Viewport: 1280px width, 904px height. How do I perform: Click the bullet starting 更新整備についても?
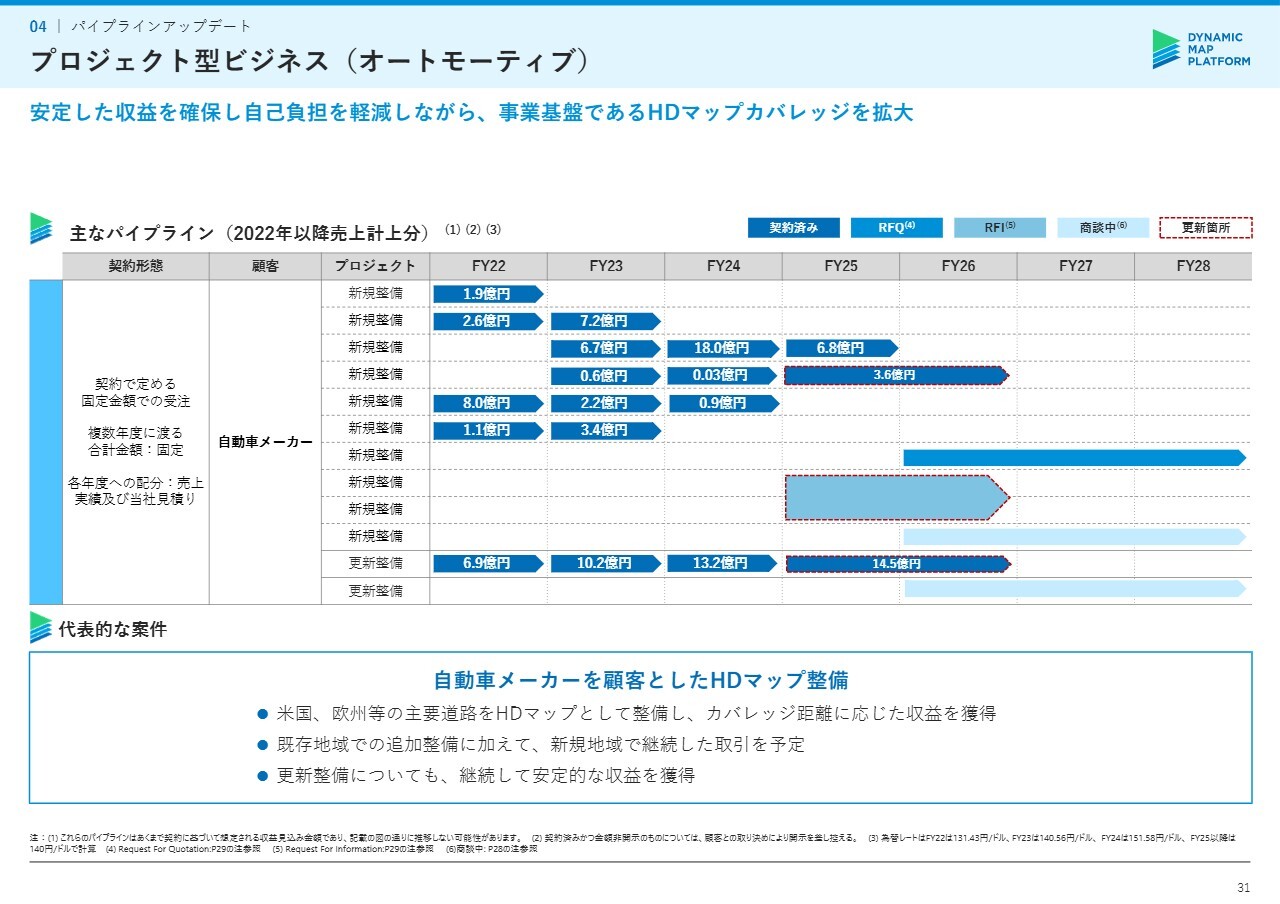pyautogui.click(x=485, y=775)
